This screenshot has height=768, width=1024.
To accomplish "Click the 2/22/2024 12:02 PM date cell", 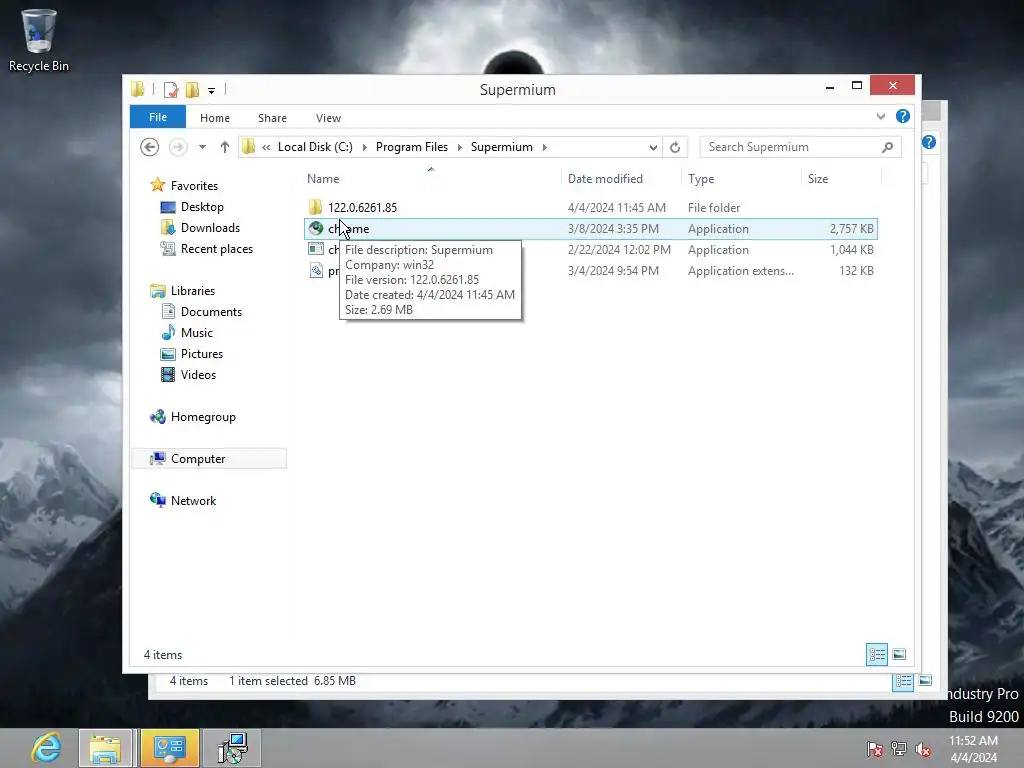I will [619, 249].
